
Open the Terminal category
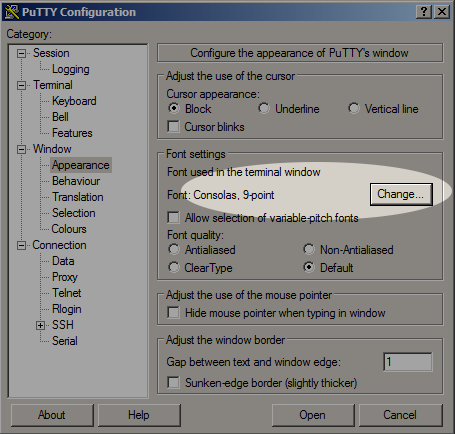coord(53,85)
